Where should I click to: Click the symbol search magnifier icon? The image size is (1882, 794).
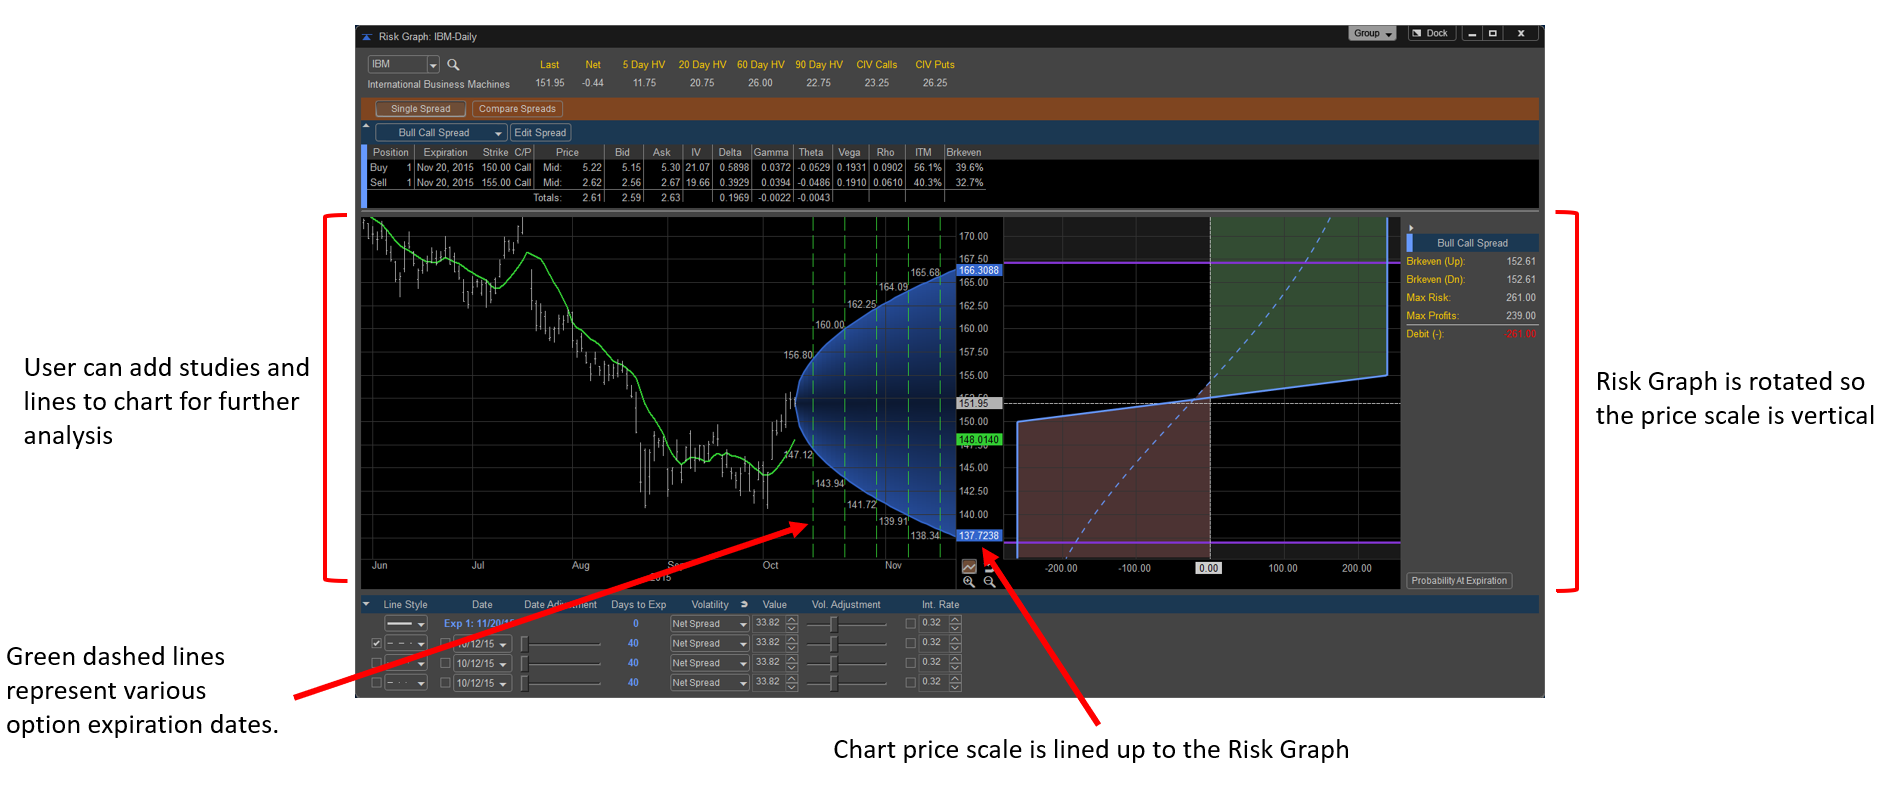tap(453, 64)
